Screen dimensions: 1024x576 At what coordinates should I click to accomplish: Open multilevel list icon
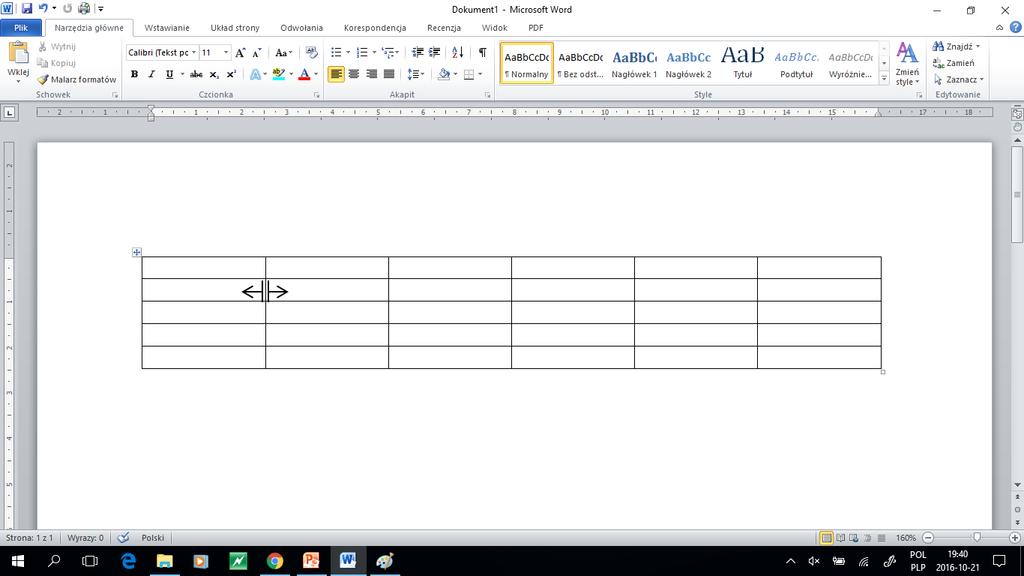tap(389, 52)
